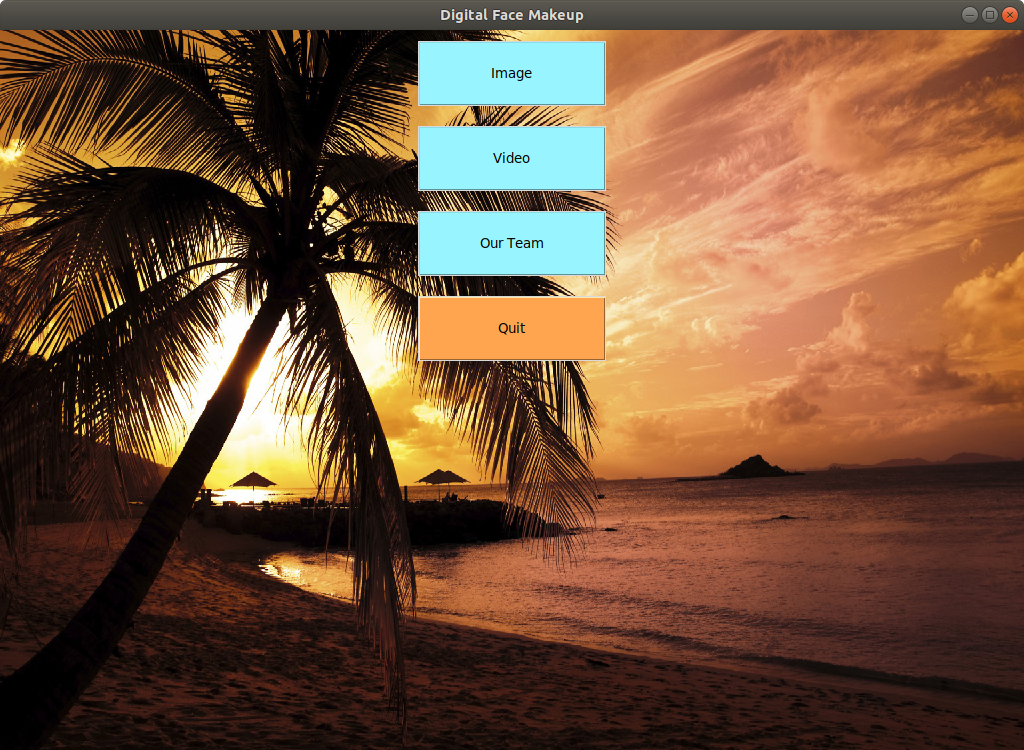1024x750 pixels.
Task: Select the Video button
Action: click(511, 158)
